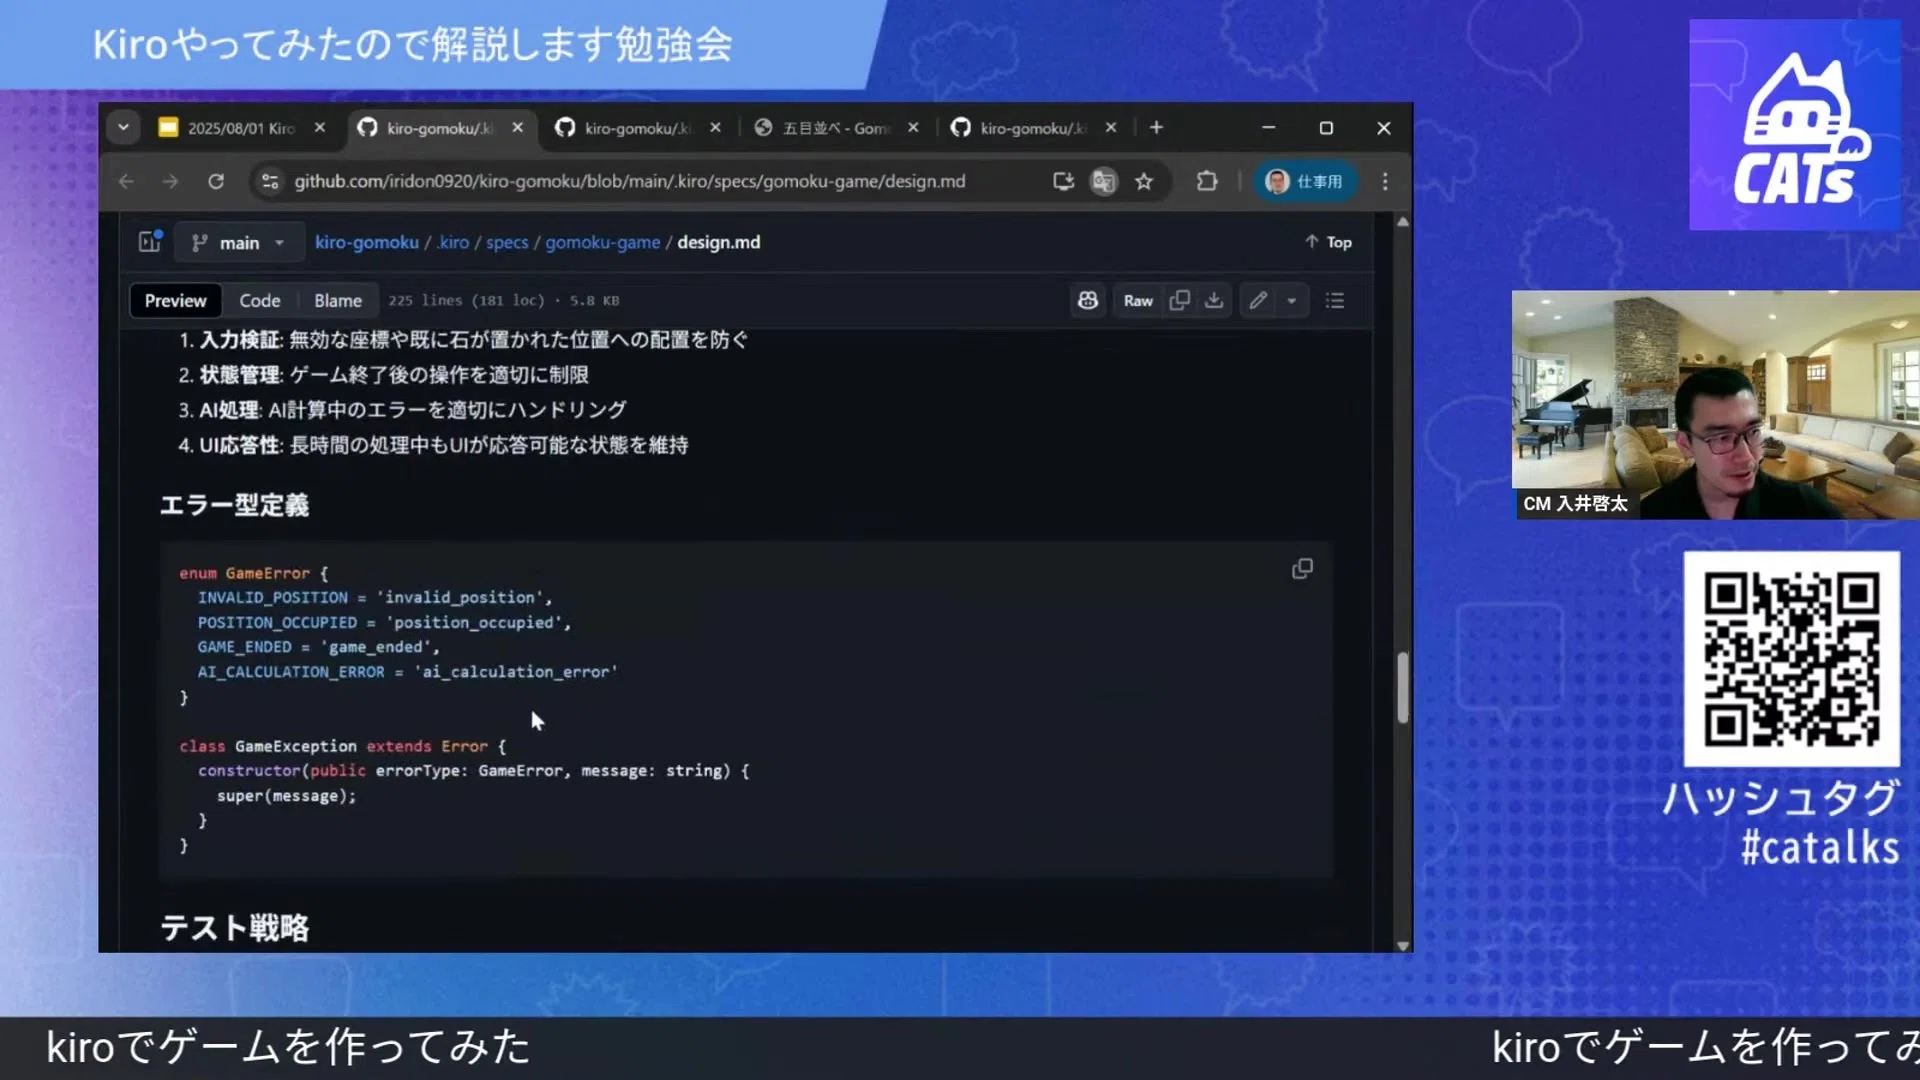
Task: Switch to the 2025/08/01 Kiro slides tab
Action: [x=240, y=128]
